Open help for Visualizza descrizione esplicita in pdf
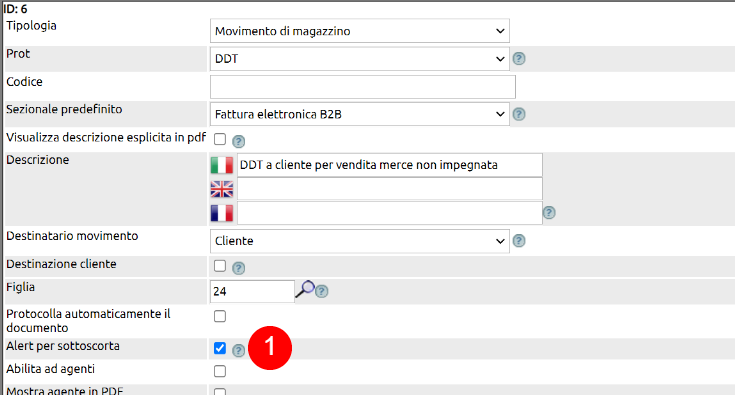This screenshot has height=395, width=735. pyautogui.click(x=239, y=141)
